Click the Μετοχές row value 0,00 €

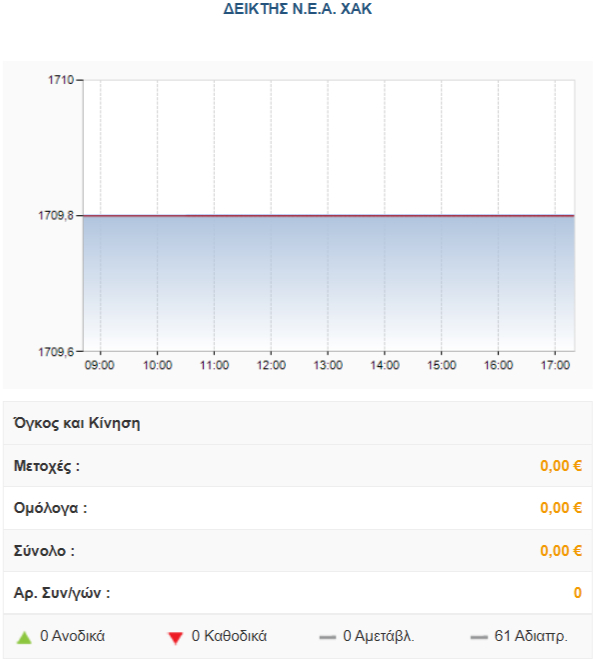[561, 466]
